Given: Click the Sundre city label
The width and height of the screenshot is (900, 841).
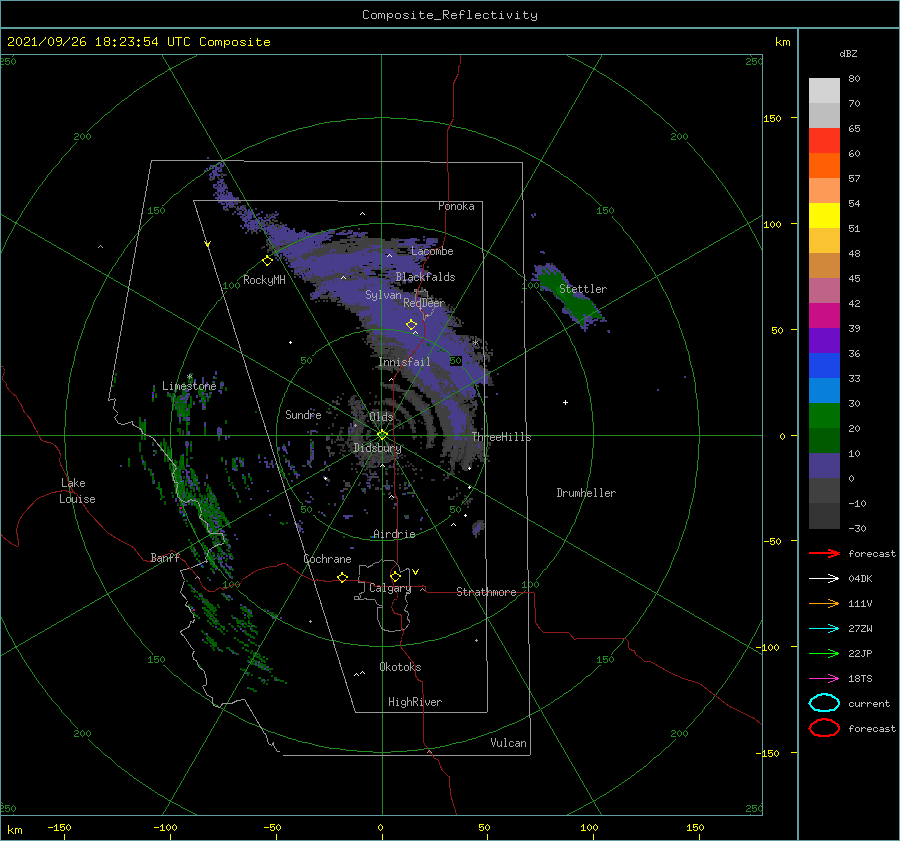Looking at the screenshot, I should (303, 415).
